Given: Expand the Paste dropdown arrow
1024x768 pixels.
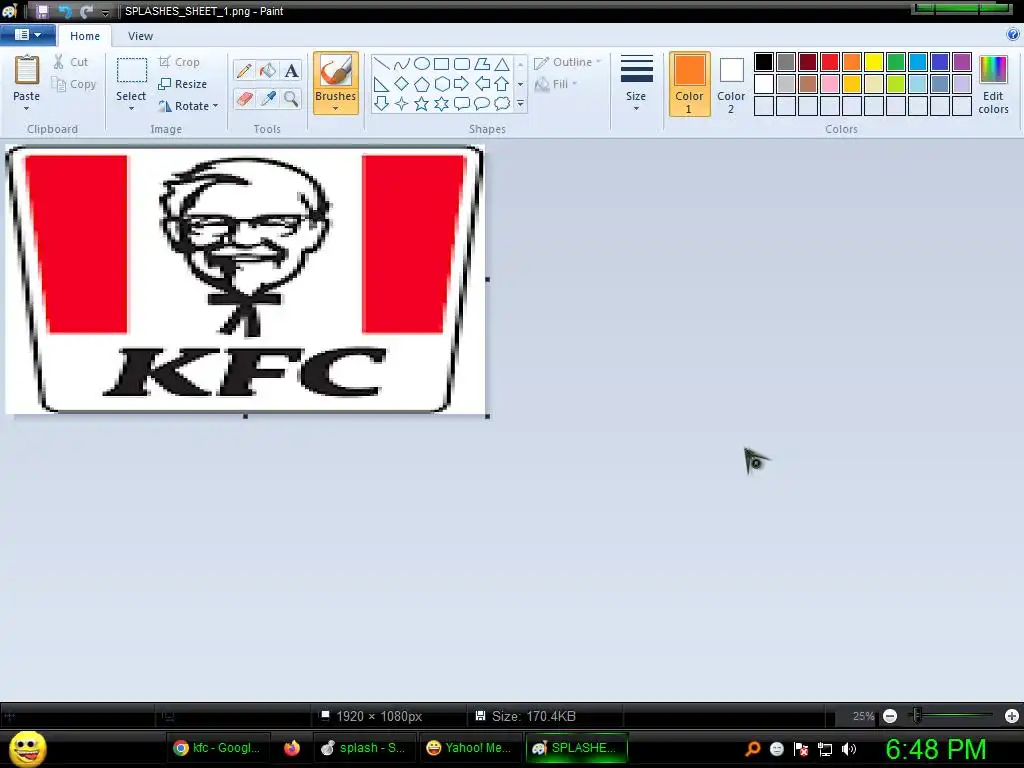Looking at the screenshot, I should click(x=27, y=109).
